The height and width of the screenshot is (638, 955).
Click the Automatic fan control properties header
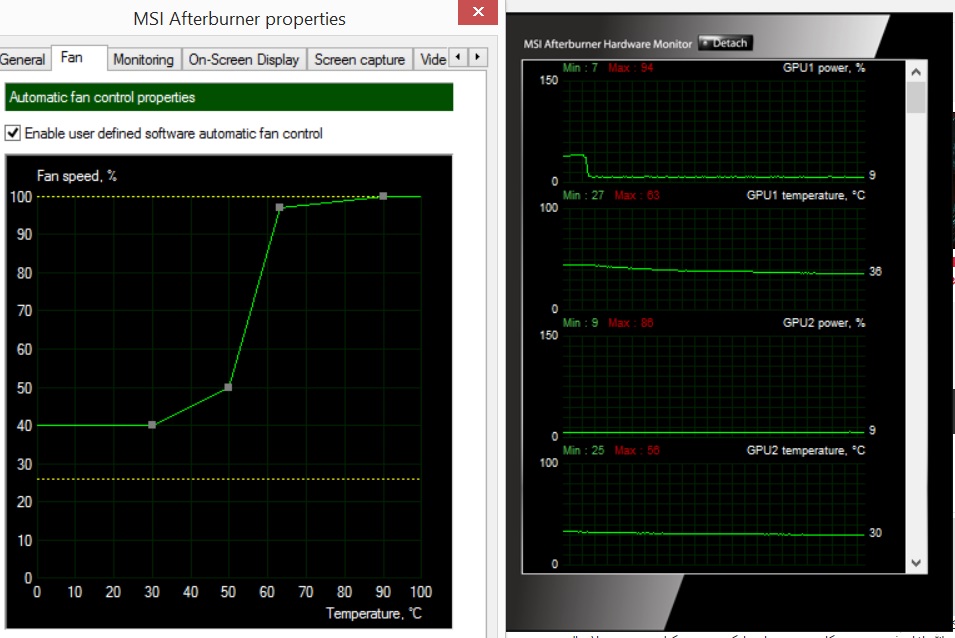(x=229, y=97)
